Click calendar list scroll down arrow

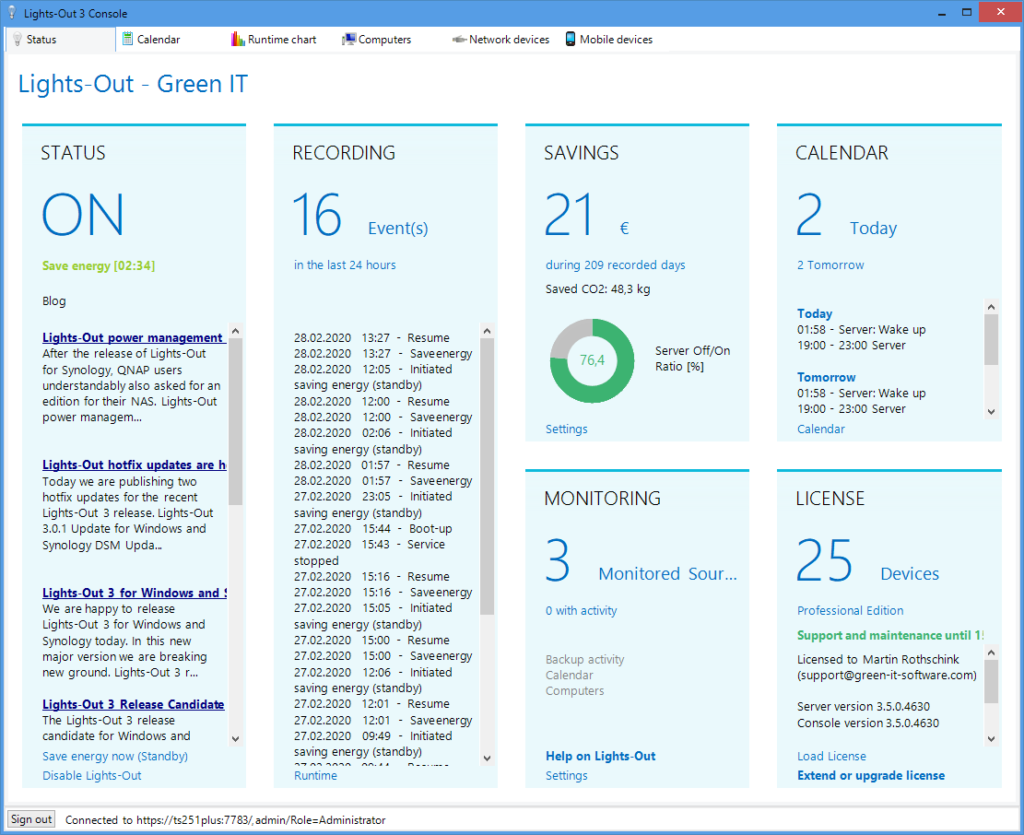pyautogui.click(x=991, y=412)
